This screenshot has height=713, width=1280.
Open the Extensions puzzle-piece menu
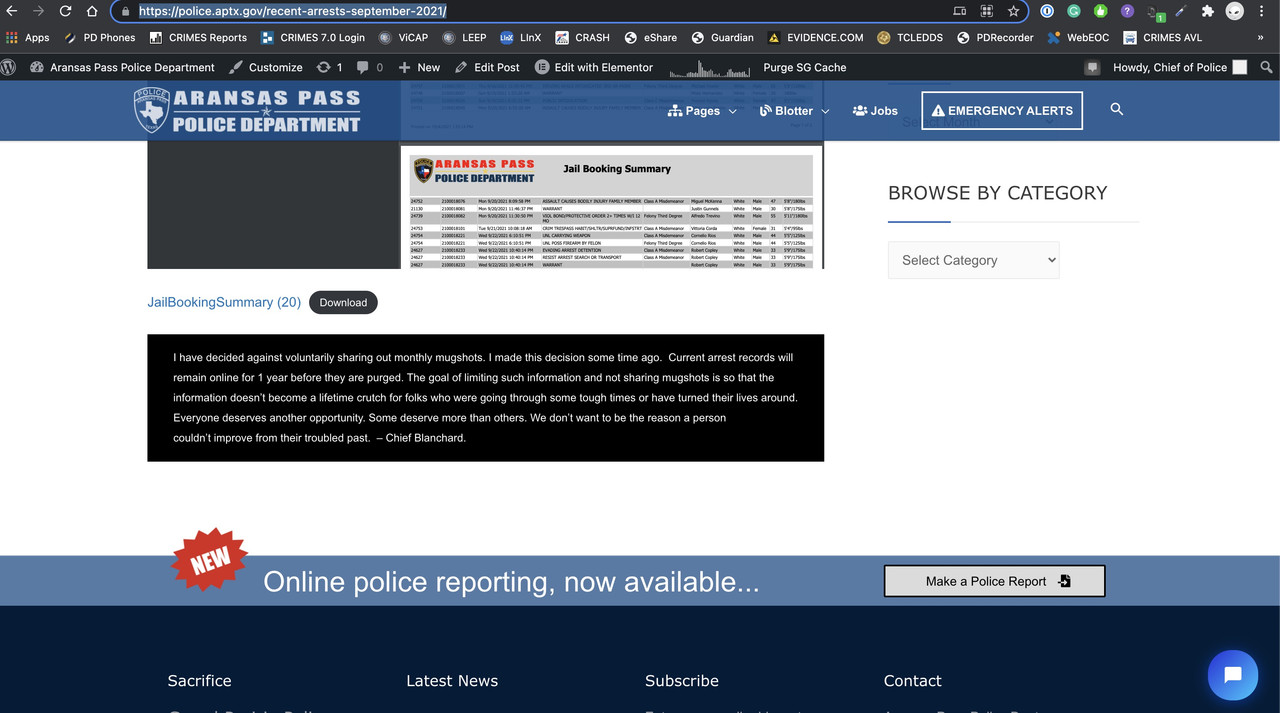pyautogui.click(x=1207, y=11)
